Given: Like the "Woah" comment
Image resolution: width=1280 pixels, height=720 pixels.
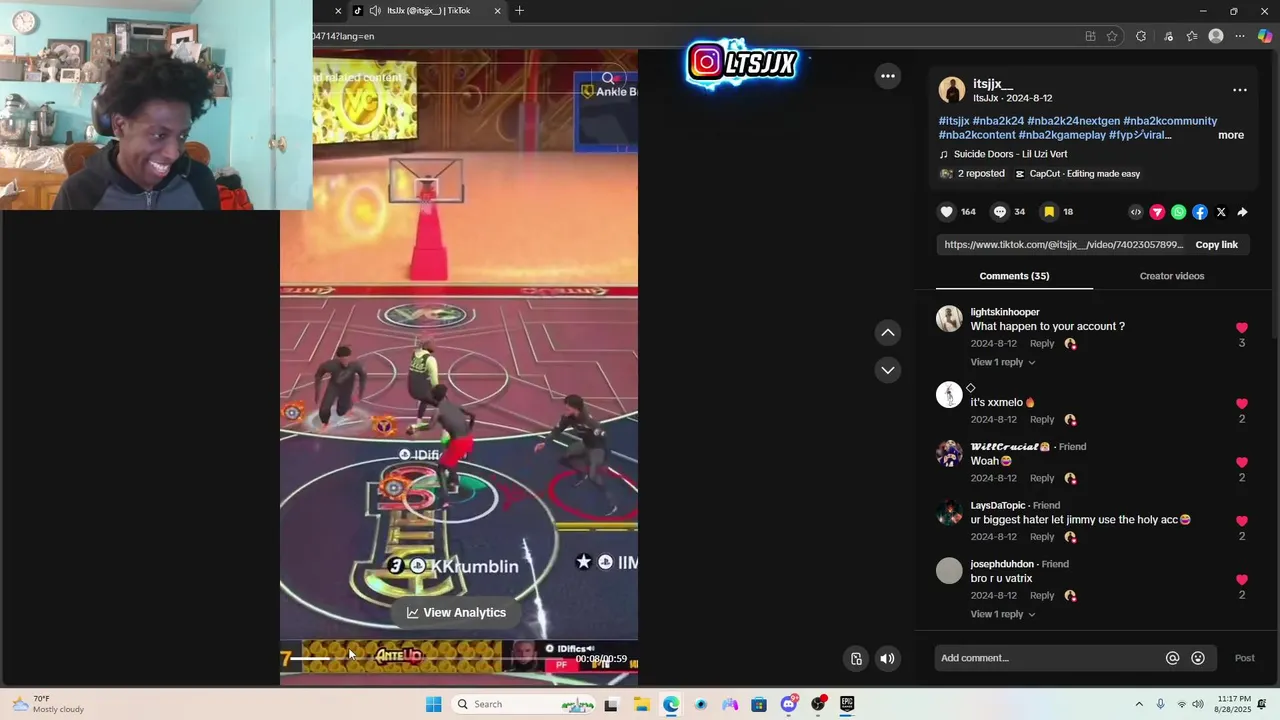Looking at the screenshot, I should (x=1242, y=463).
